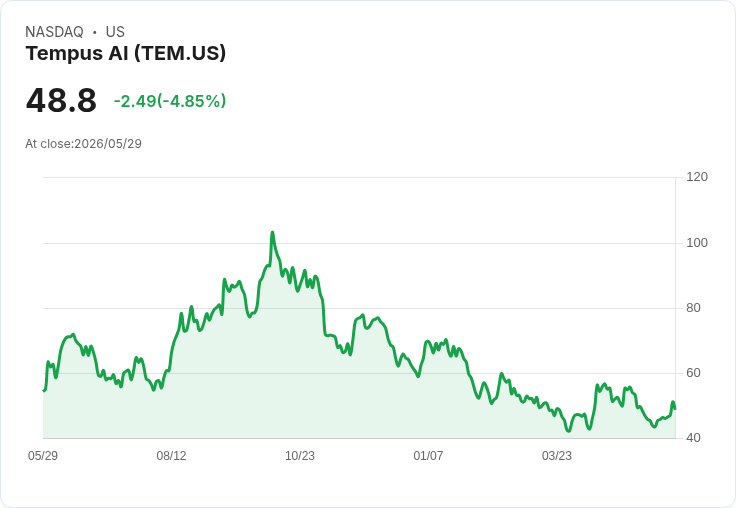Click the 60 value on price axis
Screen dimensions: 736x508
tap(693, 373)
